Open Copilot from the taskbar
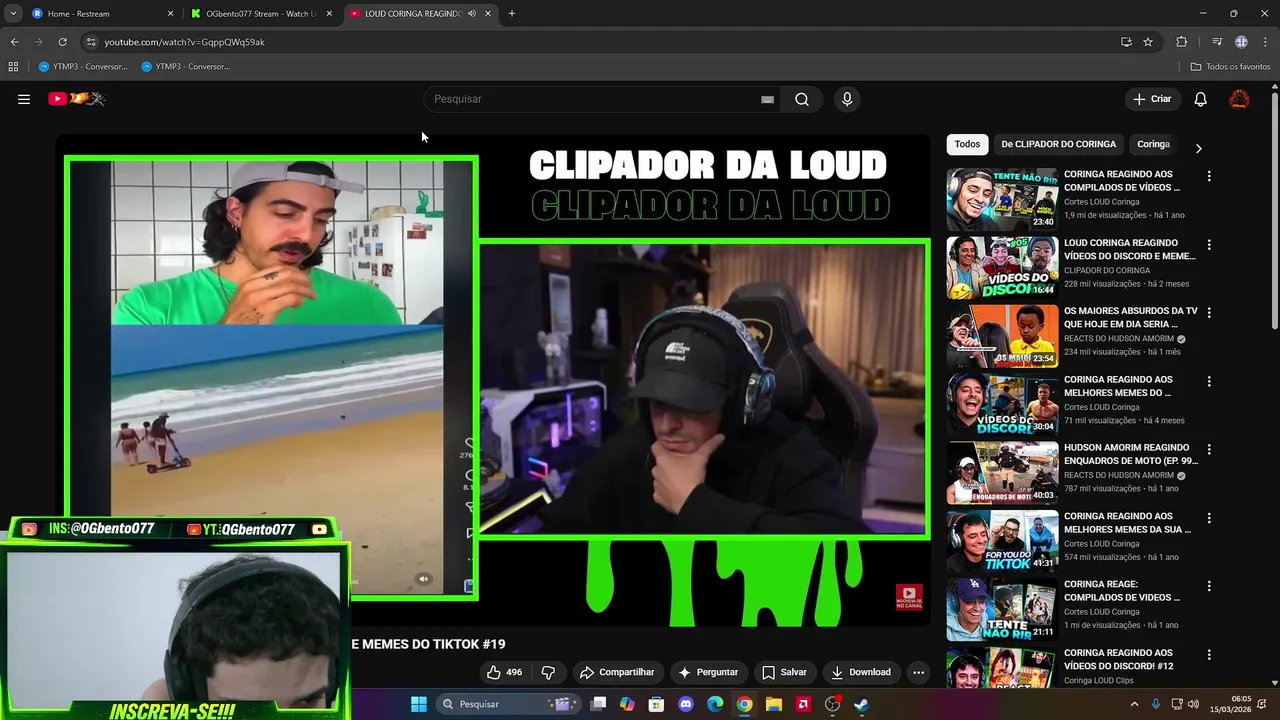This screenshot has width=1280, height=720. (627, 704)
